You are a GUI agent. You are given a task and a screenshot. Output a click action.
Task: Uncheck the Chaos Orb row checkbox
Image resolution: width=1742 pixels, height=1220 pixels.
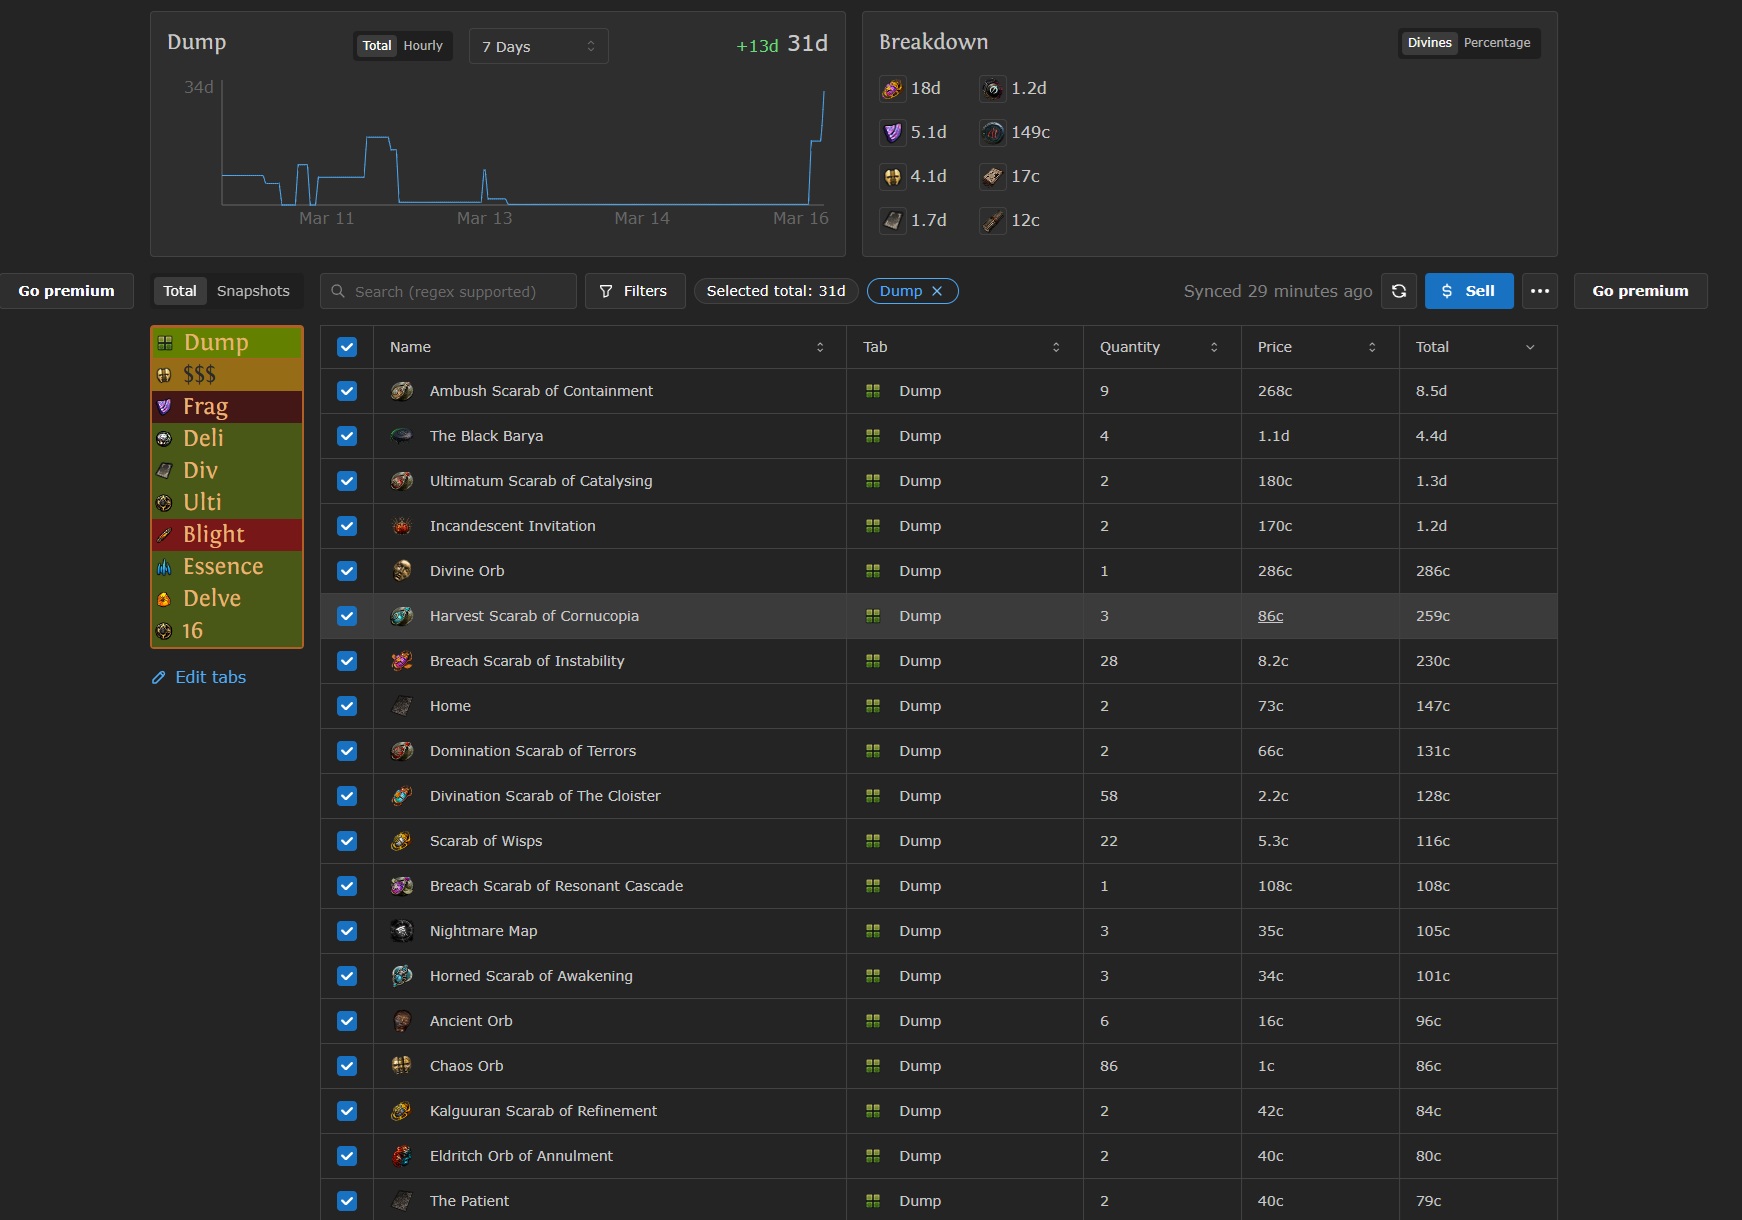(x=347, y=1066)
